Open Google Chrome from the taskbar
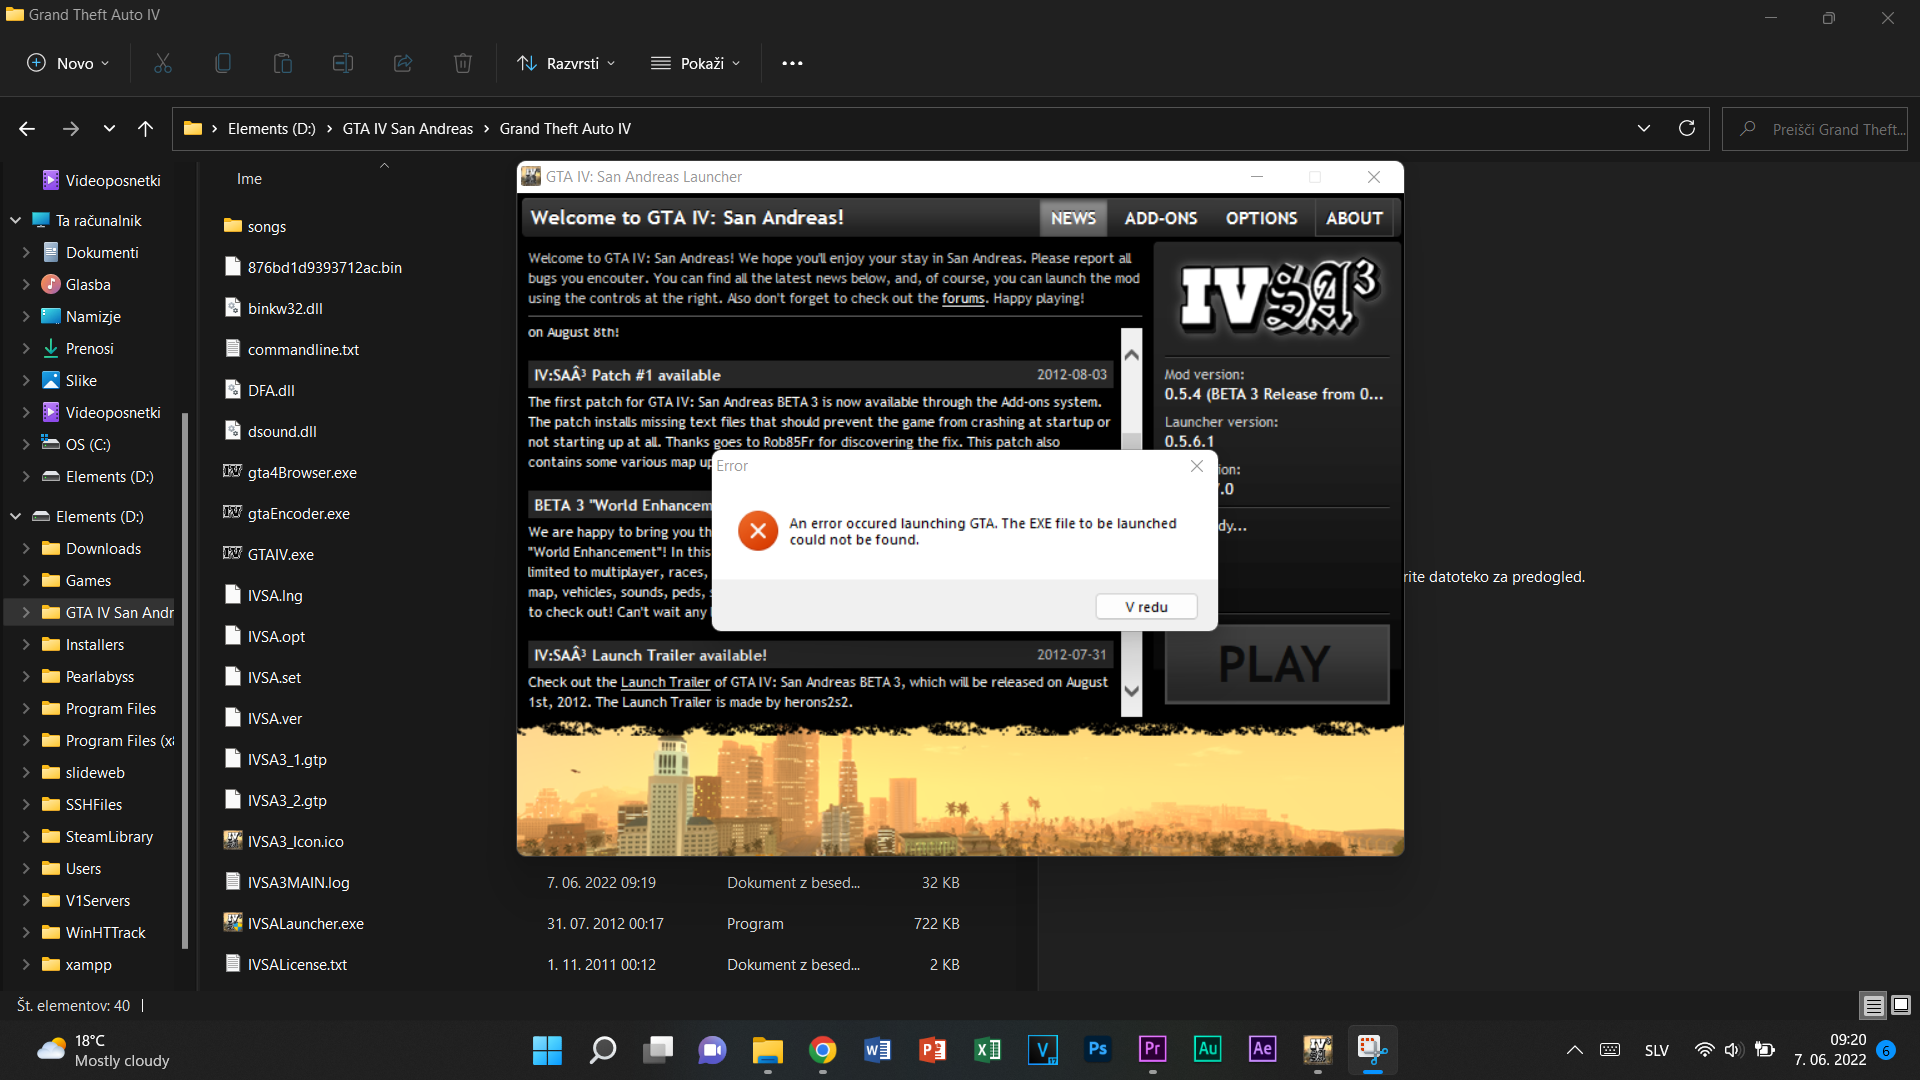1920x1080 pixels. tap(823, 1049)
